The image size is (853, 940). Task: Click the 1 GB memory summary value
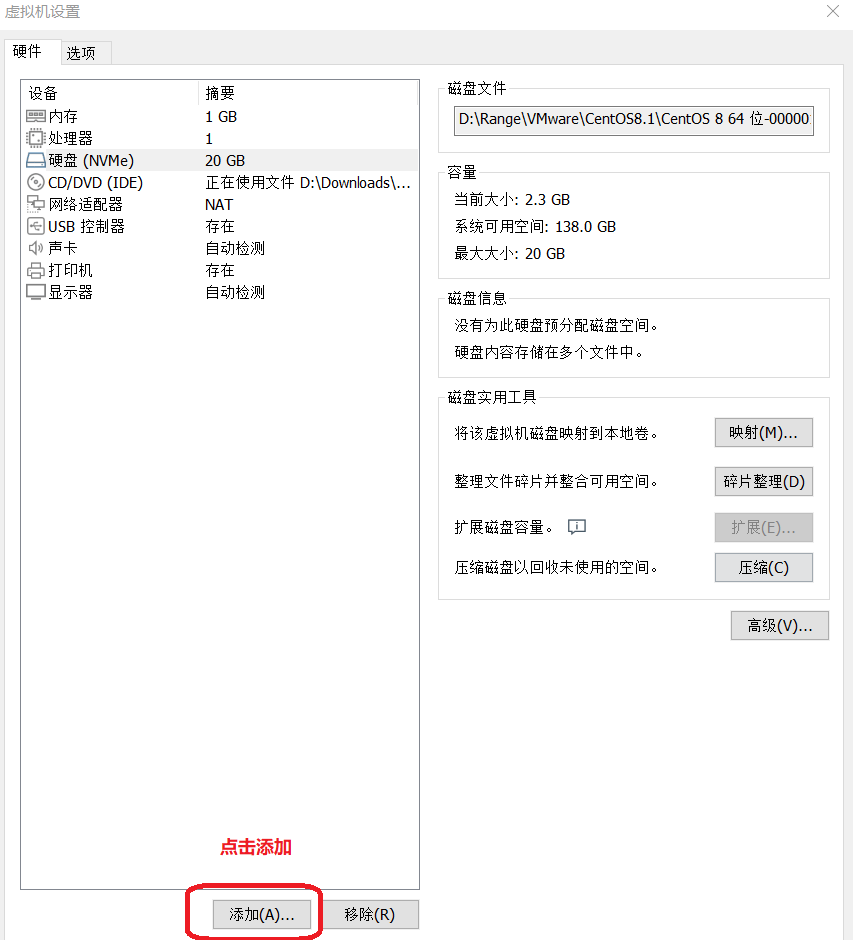click(x=221, y=116)
